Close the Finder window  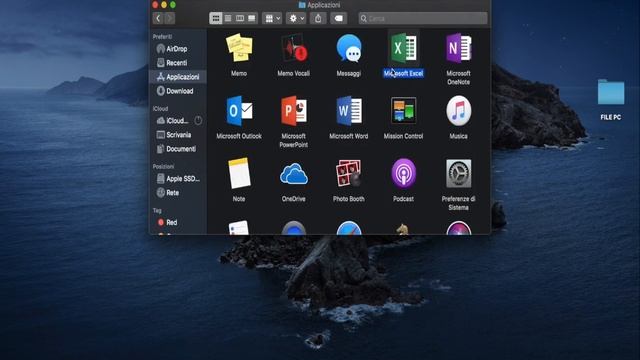click(155, 5)
